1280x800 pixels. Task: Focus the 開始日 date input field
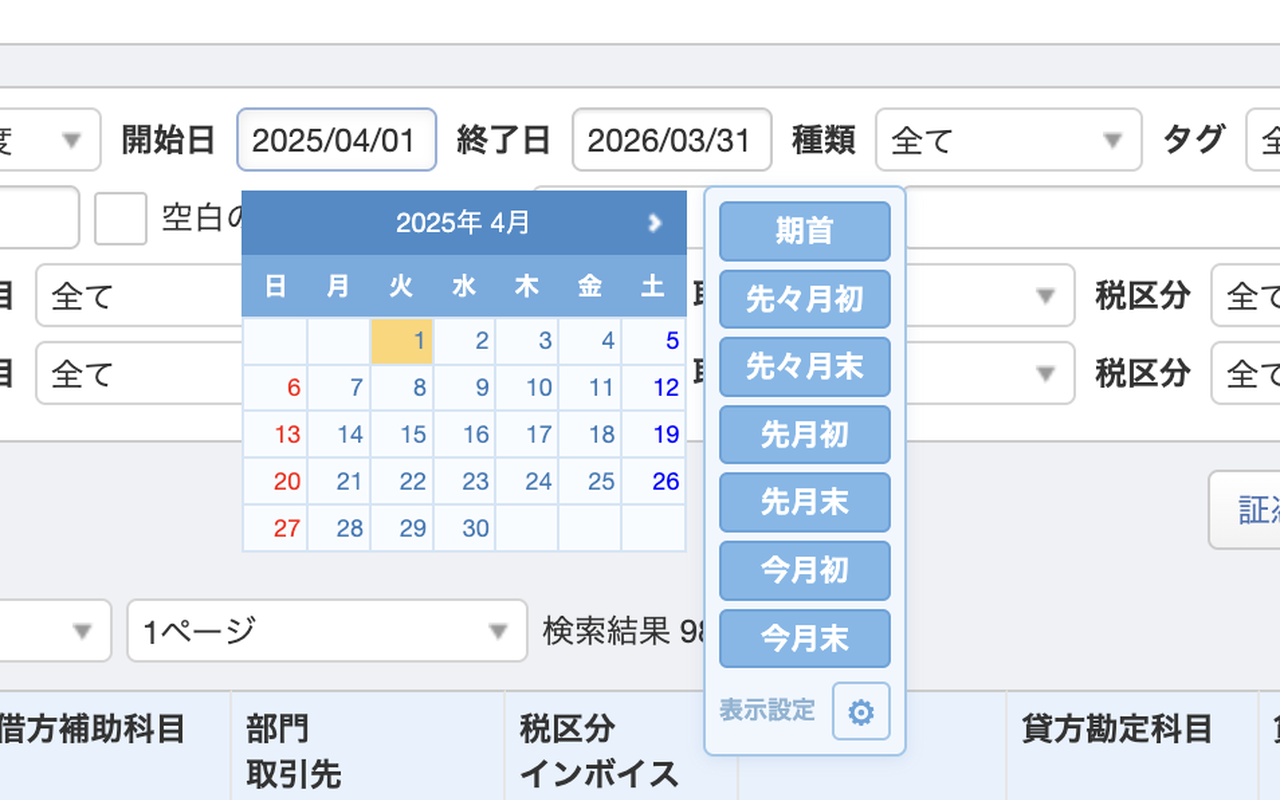click(x=336, y=140)
